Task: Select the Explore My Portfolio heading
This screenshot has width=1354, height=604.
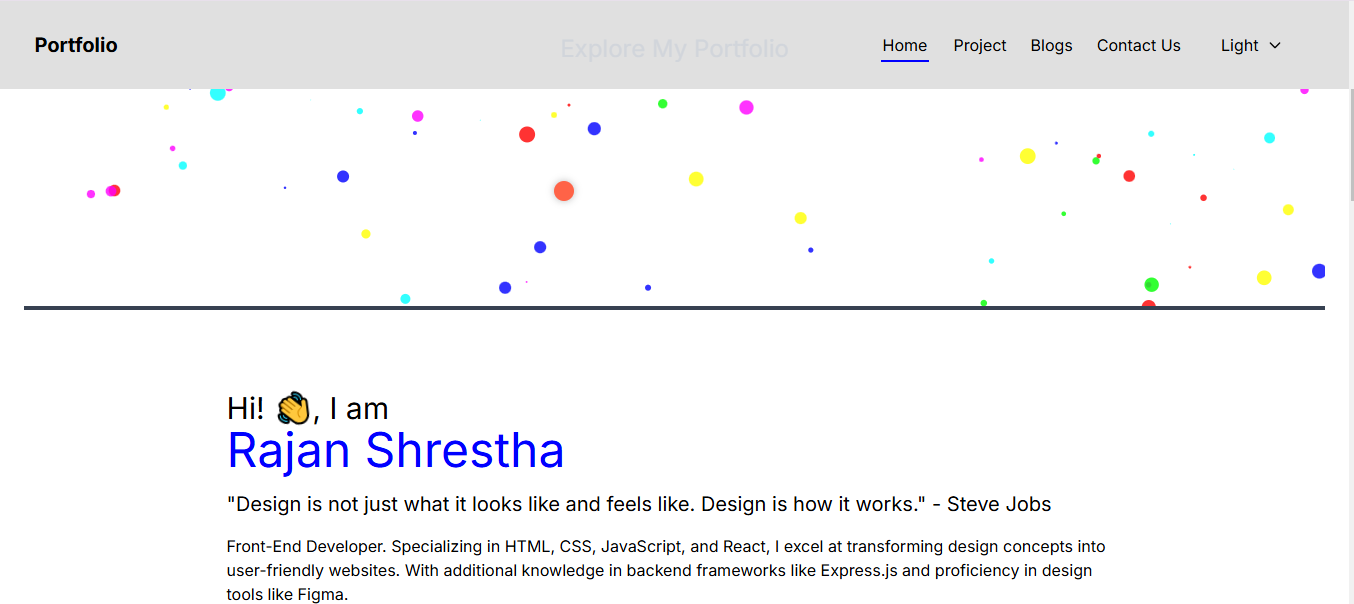Action: click(x=673, y=48)
